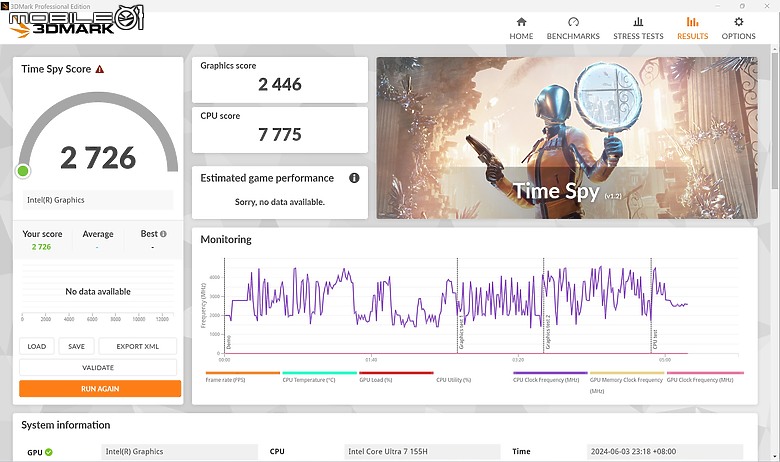This screenshot has width=780, height=462.
Task: Click the SAVE button
Action: [76, 346]
